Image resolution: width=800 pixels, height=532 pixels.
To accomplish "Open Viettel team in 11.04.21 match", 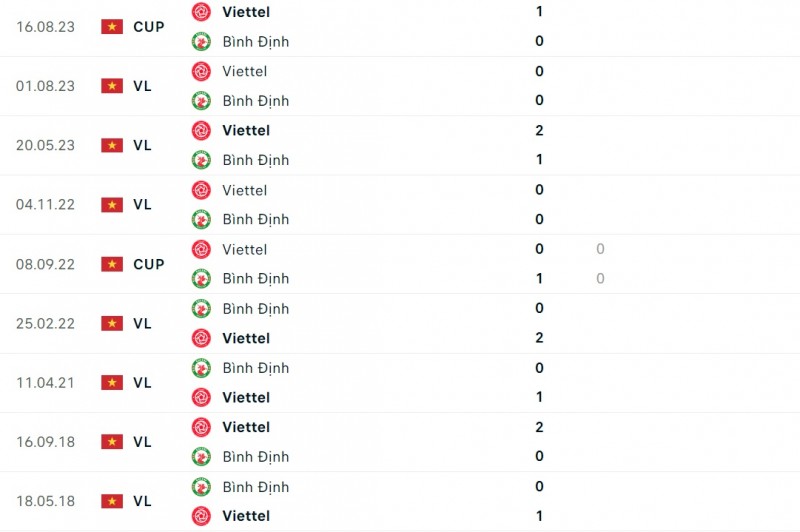I will (245, 397).
